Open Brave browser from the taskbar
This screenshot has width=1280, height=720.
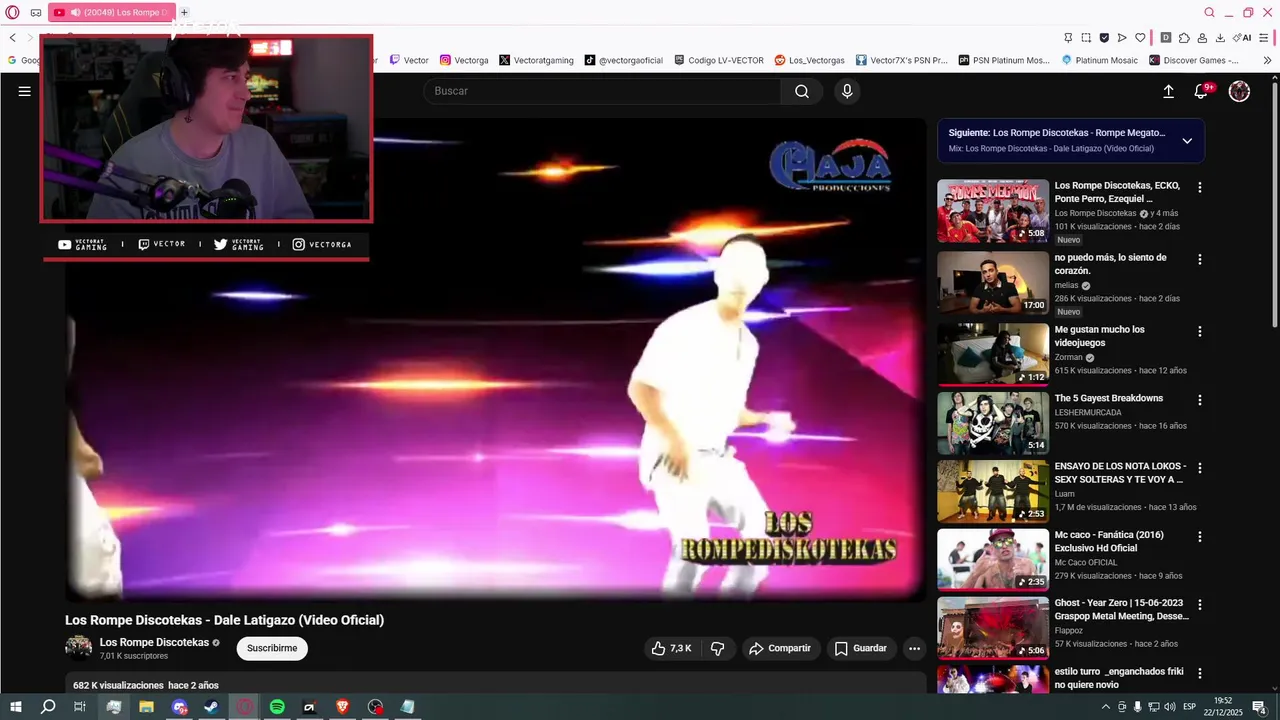tap(342, 707)
